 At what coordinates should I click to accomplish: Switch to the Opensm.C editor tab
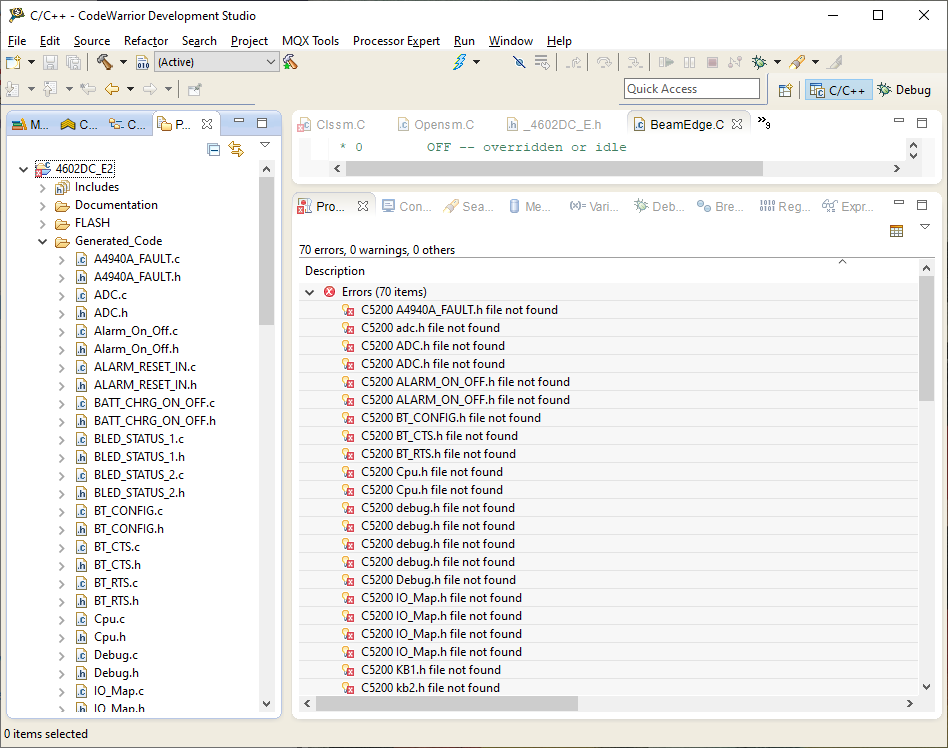[x=436, y=125]
